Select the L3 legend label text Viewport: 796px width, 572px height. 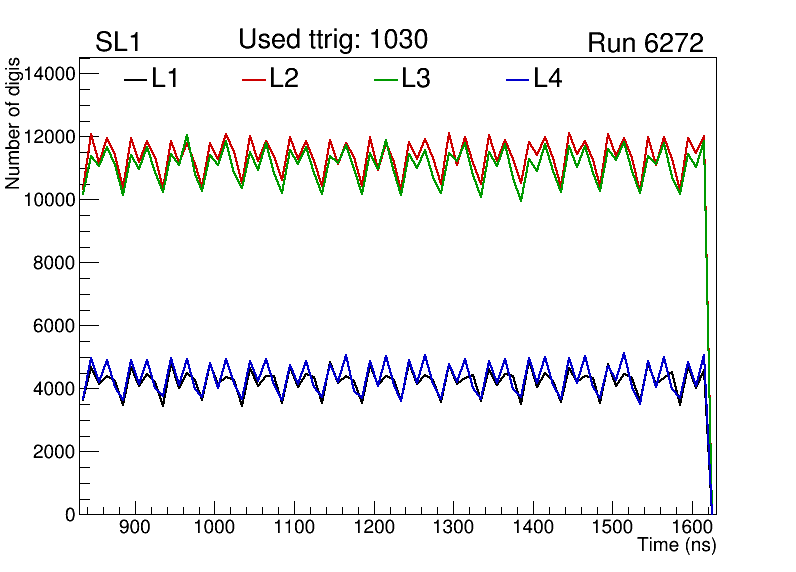tap(415, 79)
